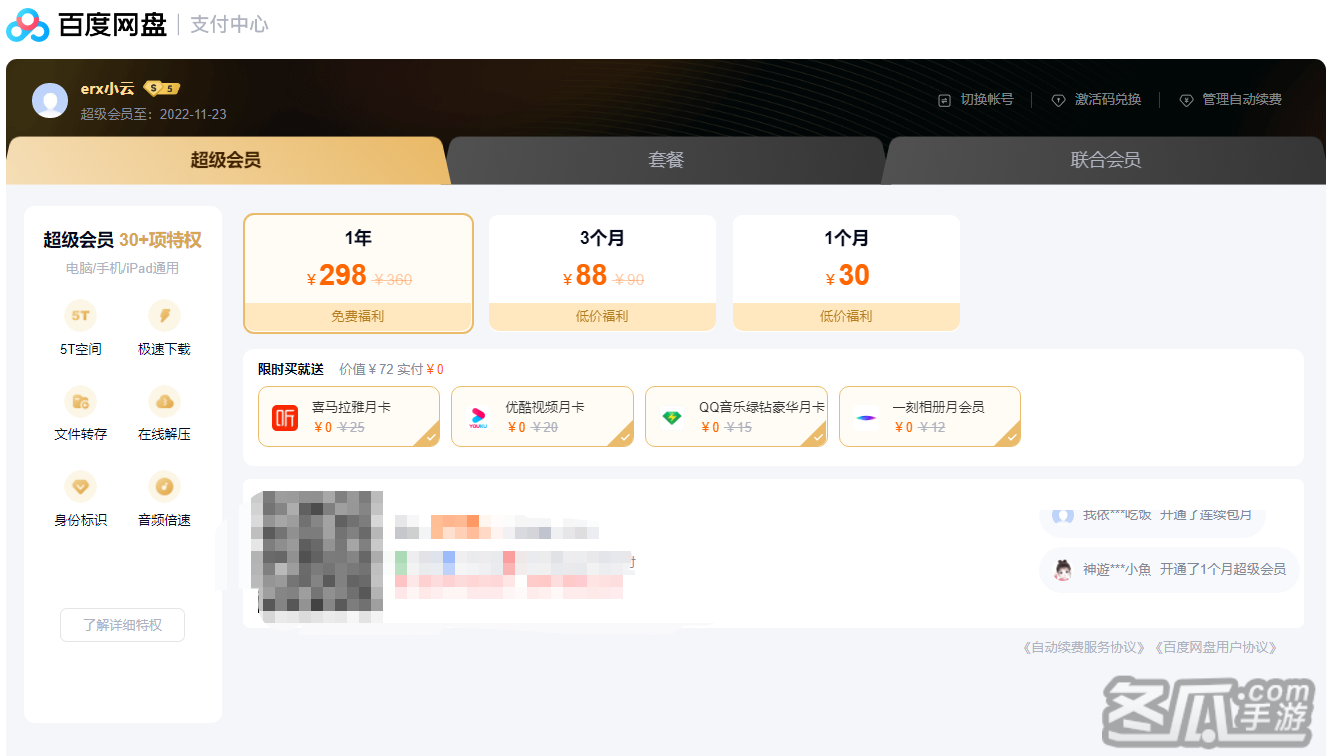The height and width of the screenshot is (756, 1342).
Task: Switch to the 联合会员 tab
Action: tap(1105, 160)
